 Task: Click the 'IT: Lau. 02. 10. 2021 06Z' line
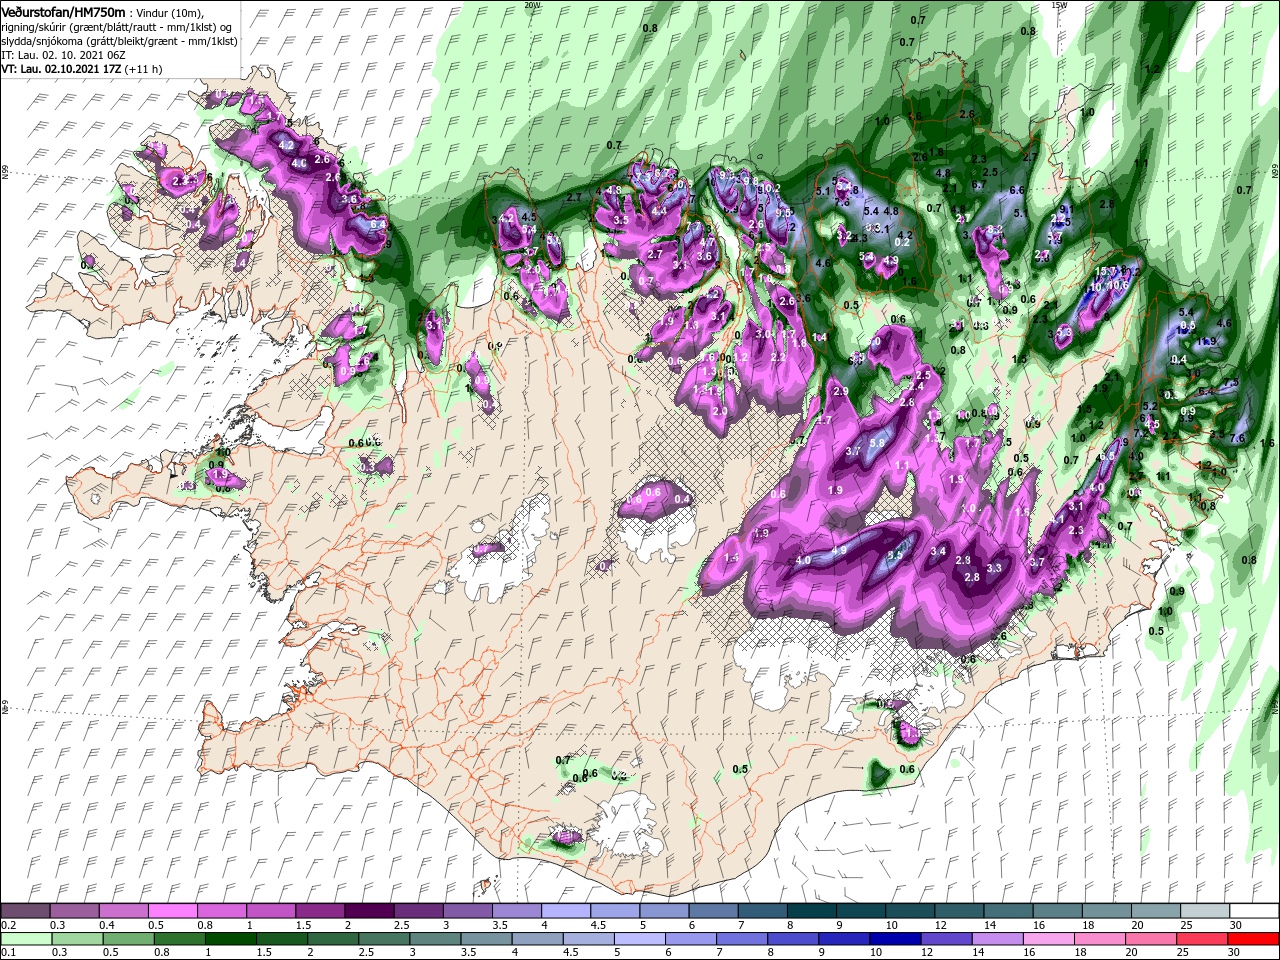(x=63, y=55)
